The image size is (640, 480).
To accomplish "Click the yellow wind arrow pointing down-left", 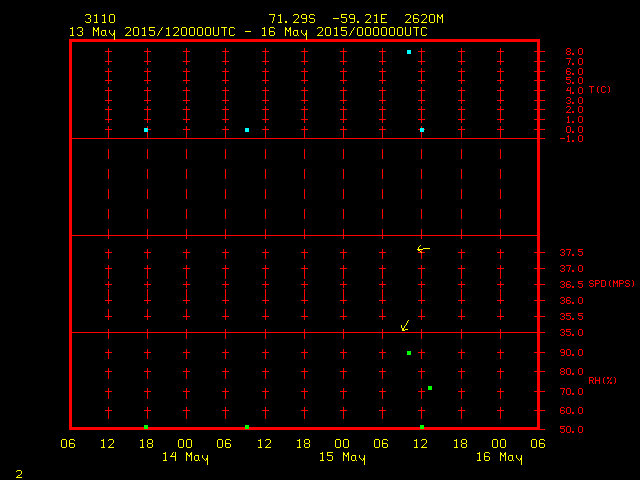I will pos(405,325).
